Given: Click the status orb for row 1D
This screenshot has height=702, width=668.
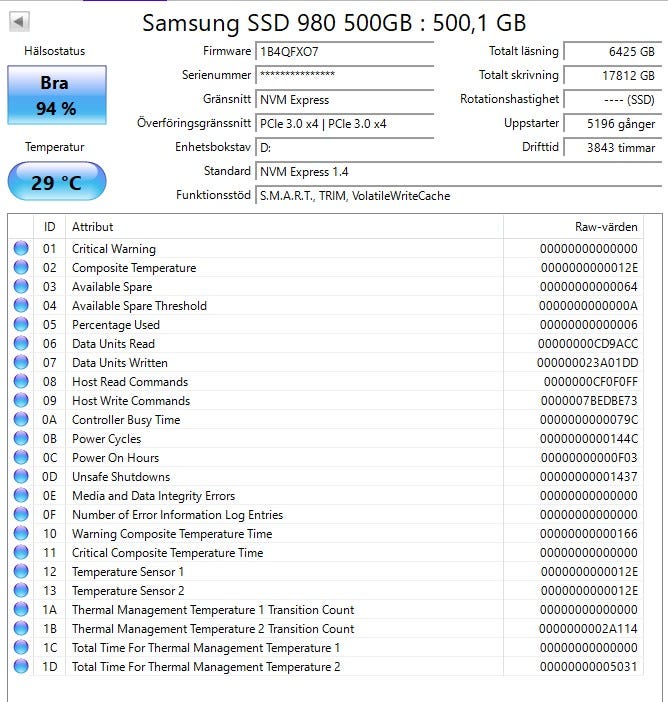Looking at the screenshot, I should (21, 666).
